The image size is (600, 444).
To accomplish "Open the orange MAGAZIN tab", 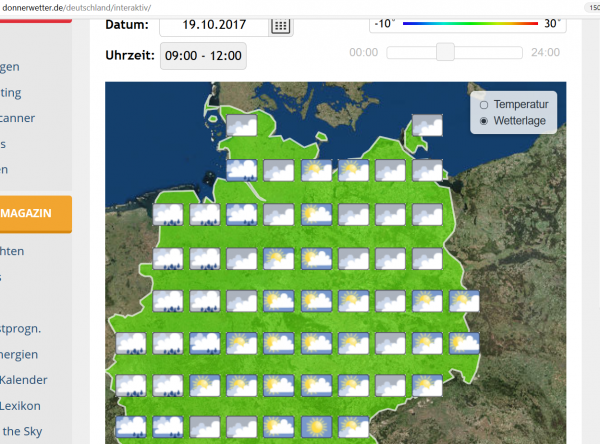I will tap(36, 213).
